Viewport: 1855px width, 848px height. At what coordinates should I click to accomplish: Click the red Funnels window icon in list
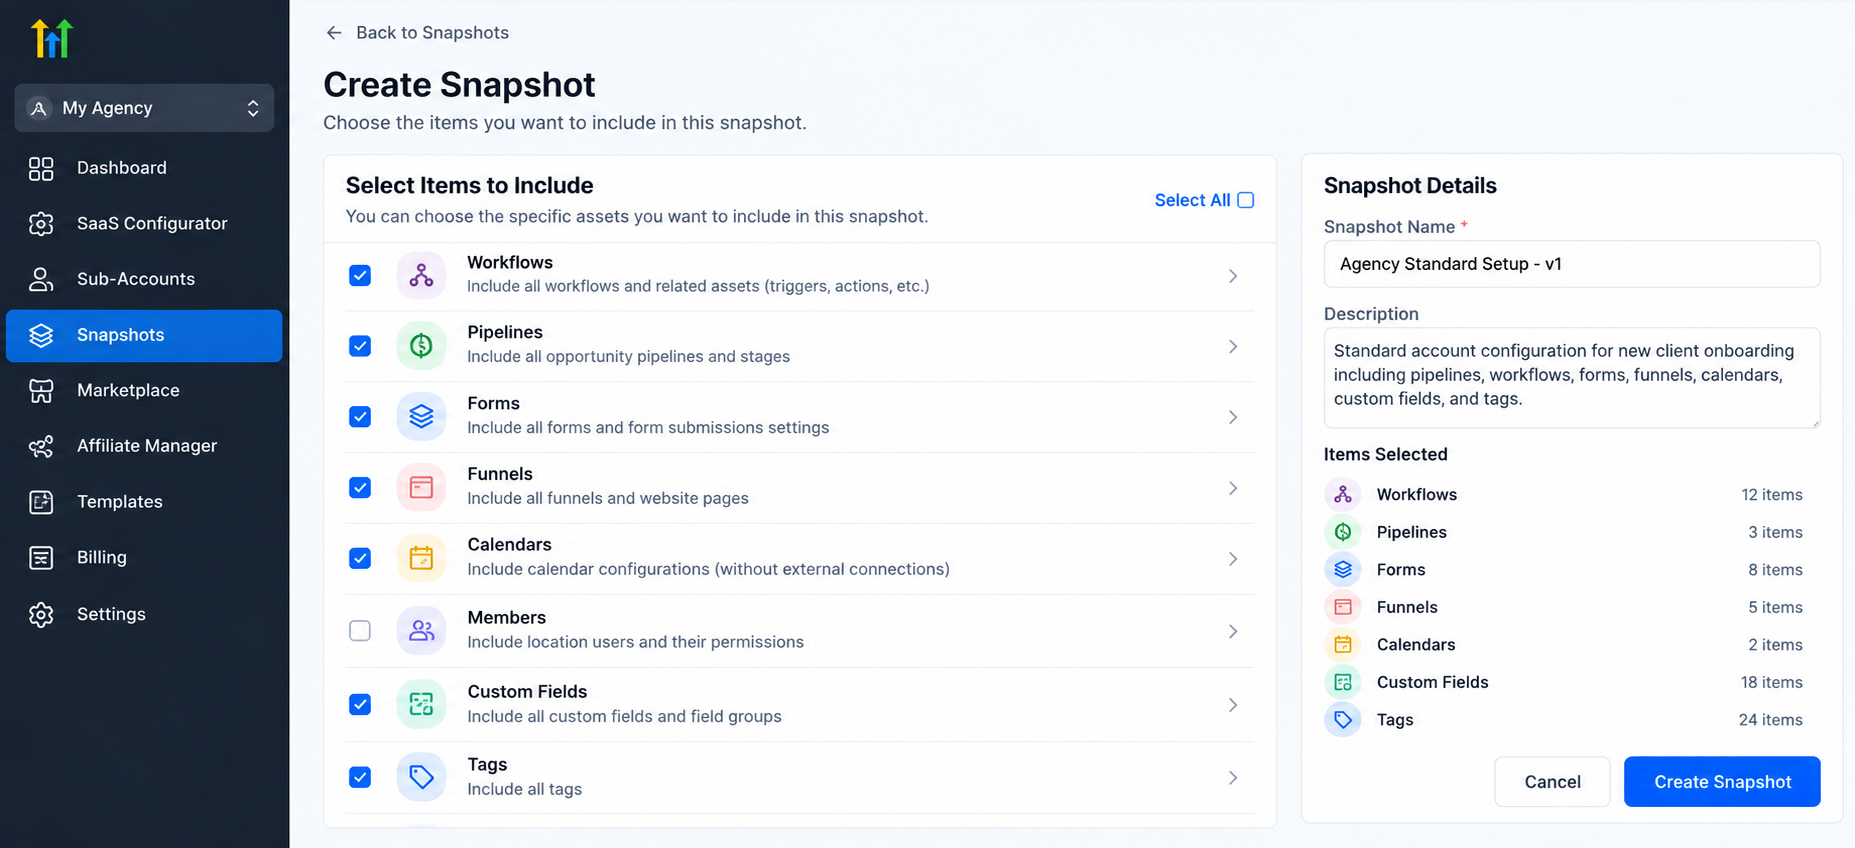pyautogui.click(x=421, y=487)
